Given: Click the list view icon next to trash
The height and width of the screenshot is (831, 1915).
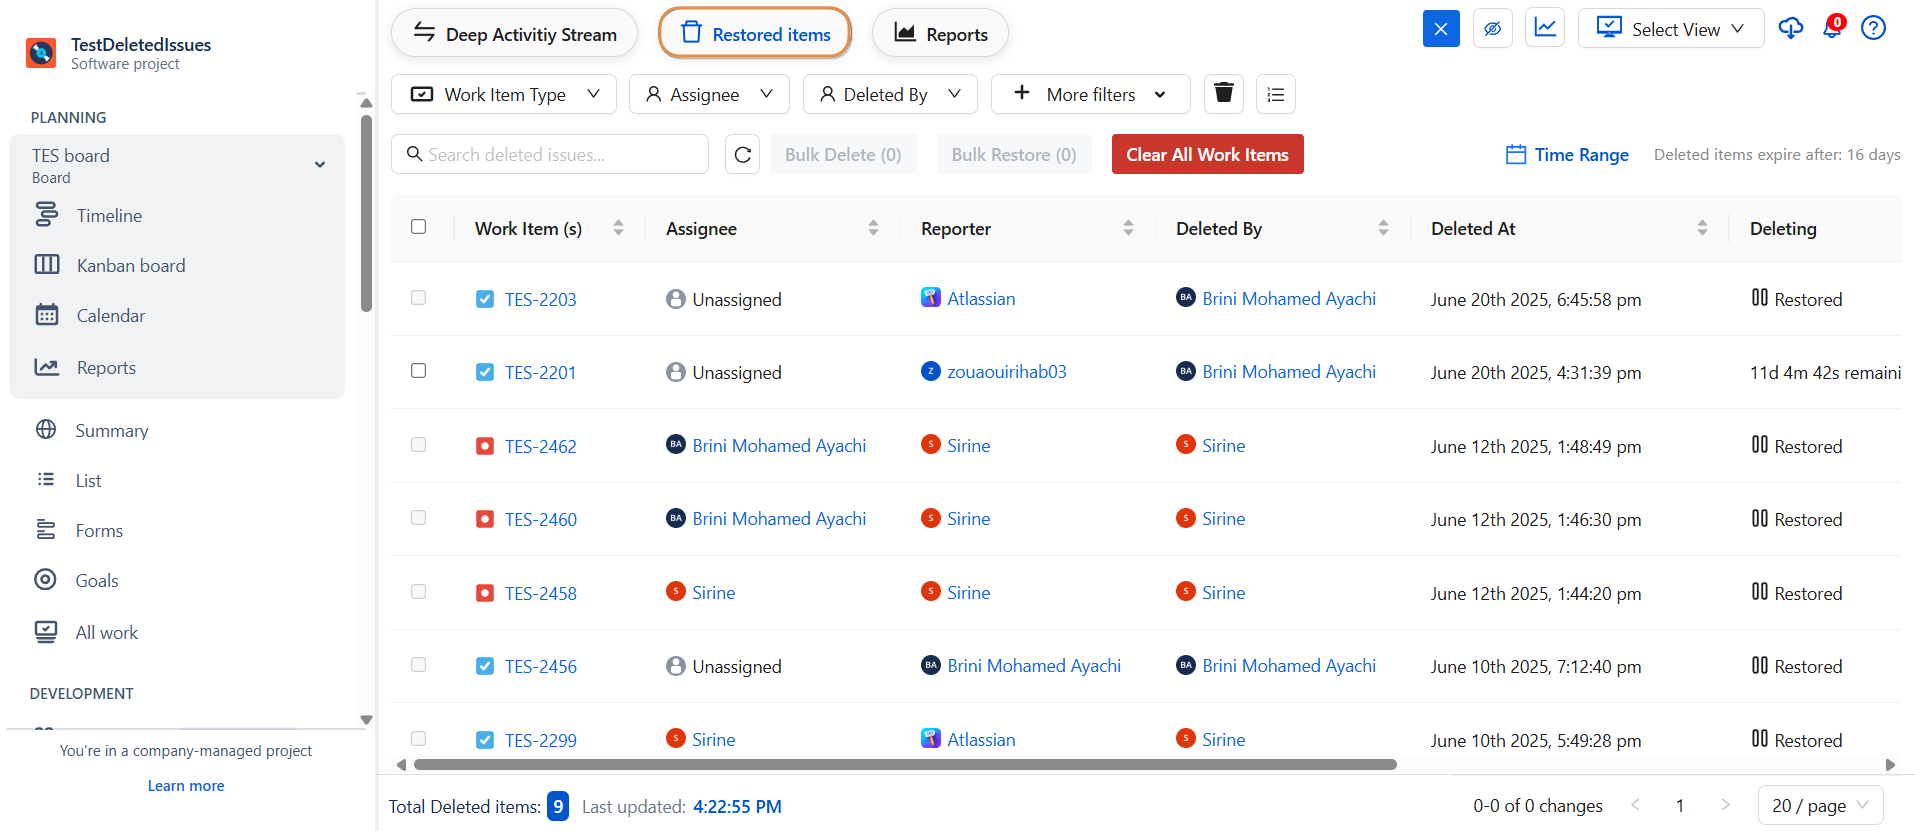Looking at the screenshot, I should pyautogui.click(x=1275, y=94).
